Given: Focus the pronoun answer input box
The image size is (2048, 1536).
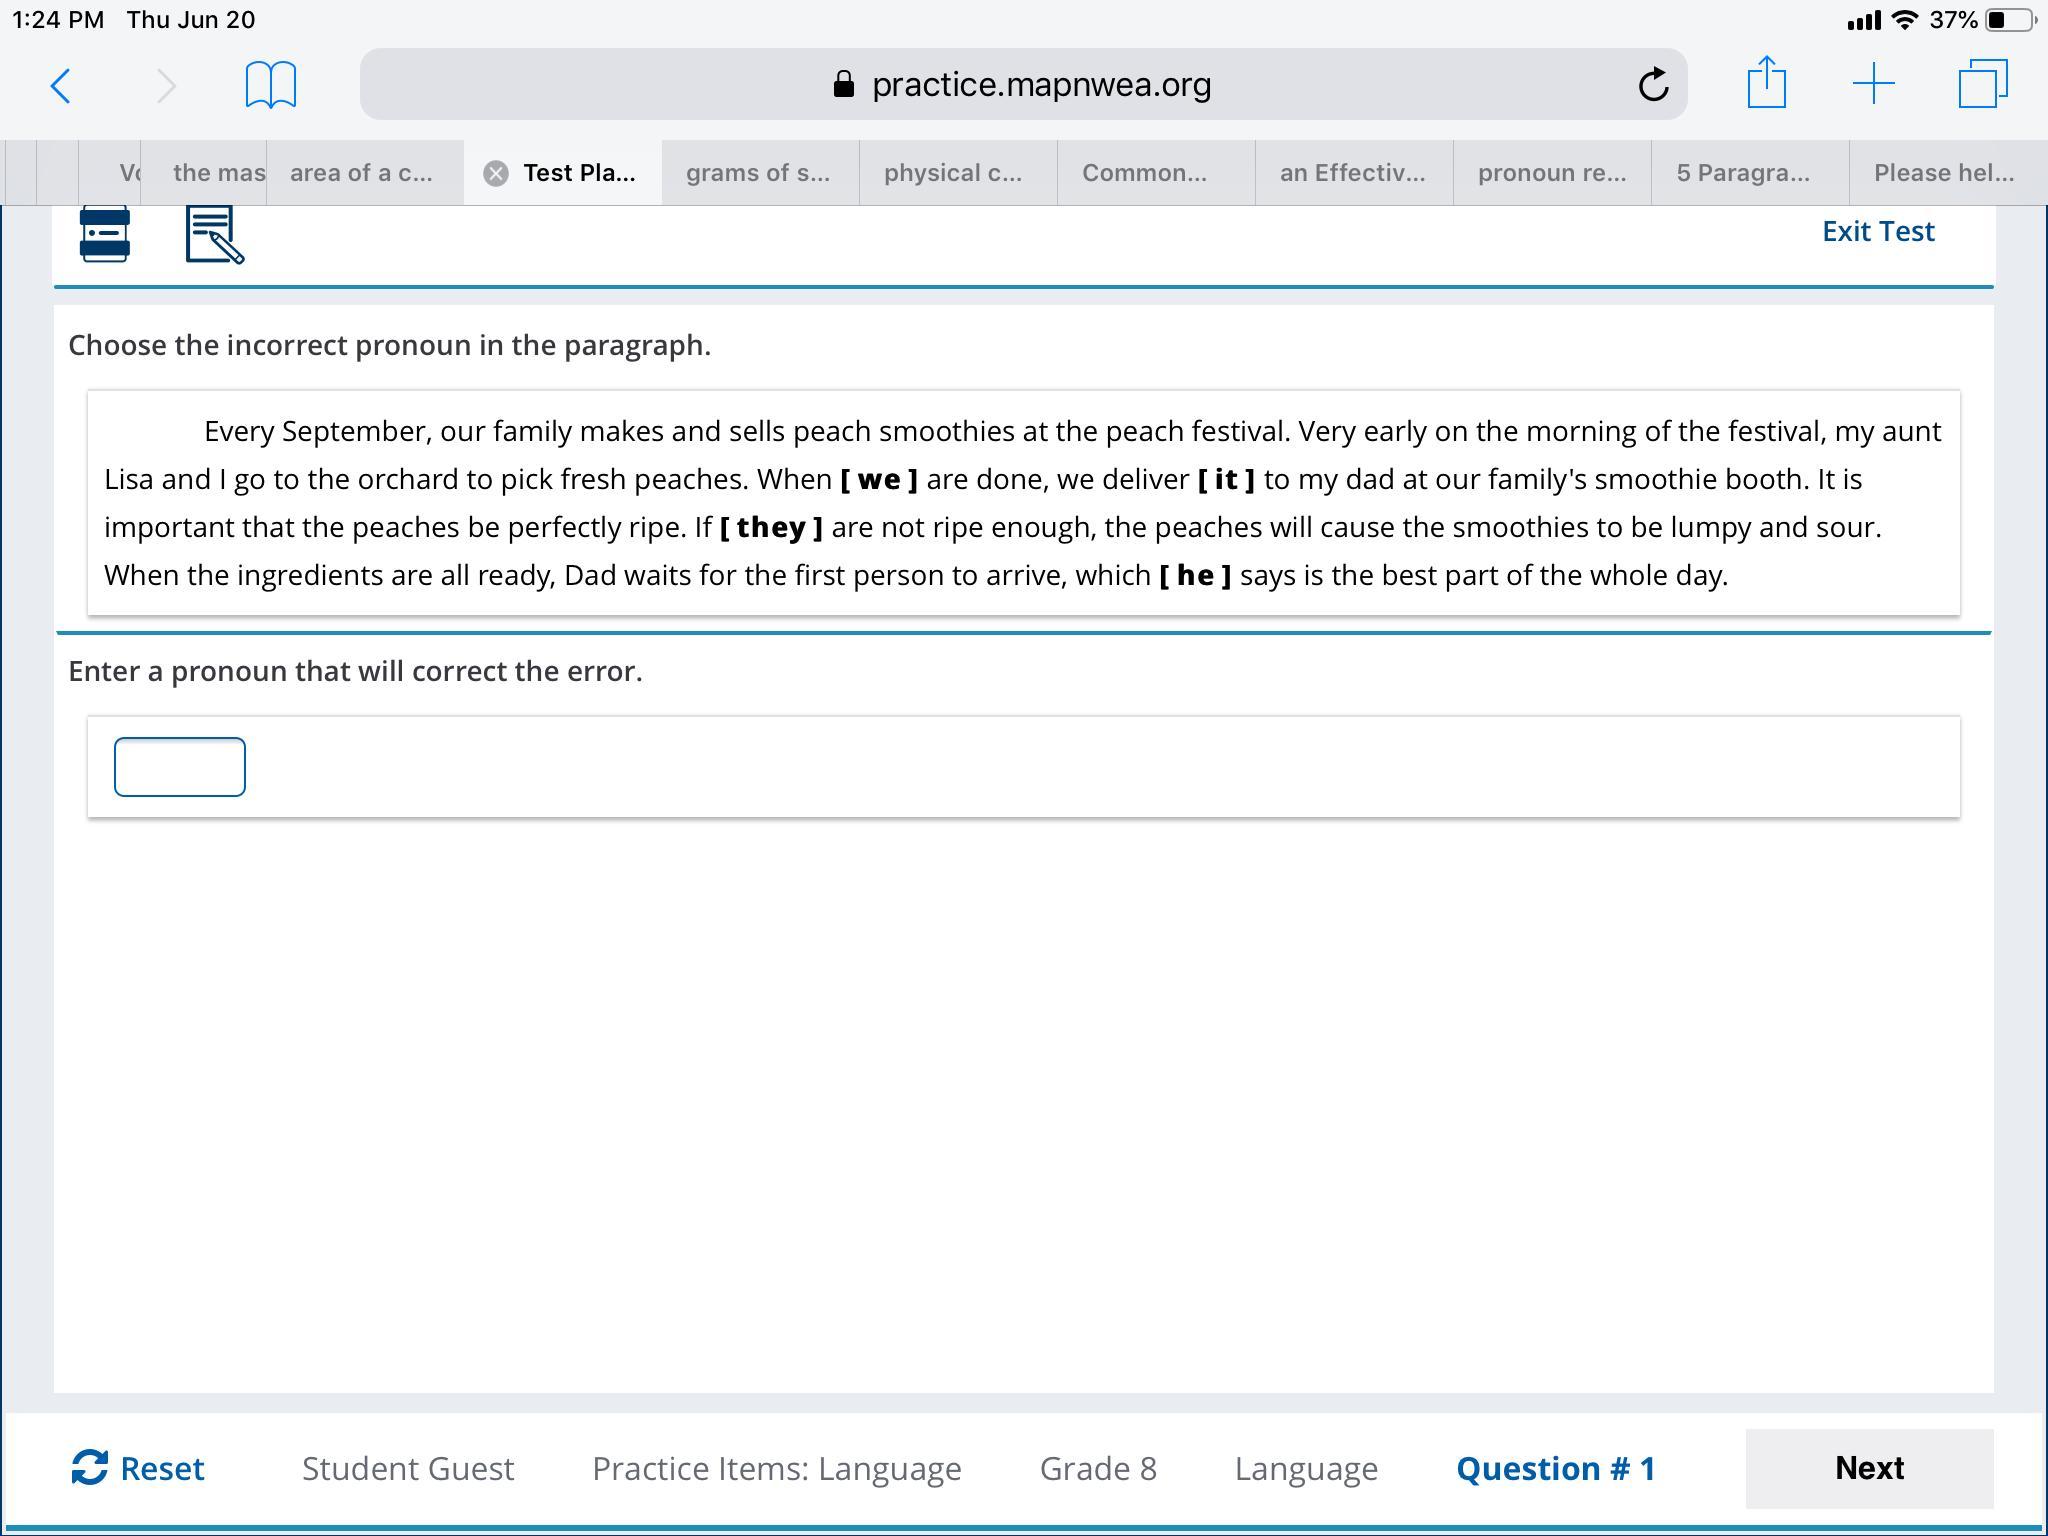Looking at the screenshot, I should point(180,767).
